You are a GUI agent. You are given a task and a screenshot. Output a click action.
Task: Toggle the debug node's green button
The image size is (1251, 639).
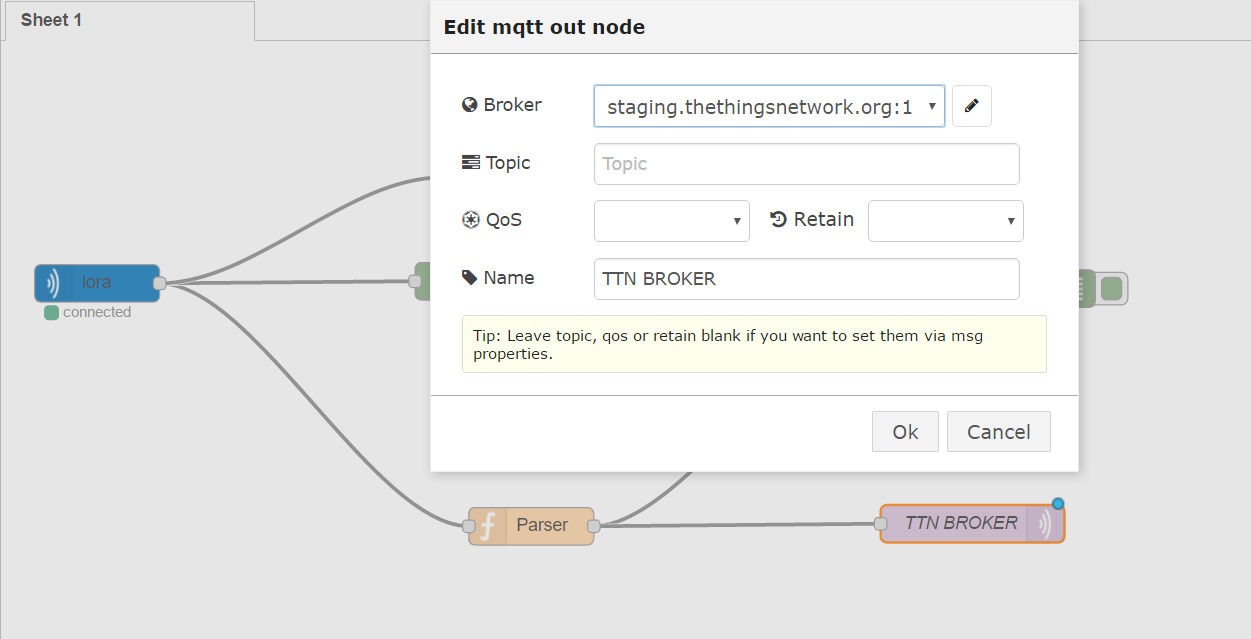1111,289
